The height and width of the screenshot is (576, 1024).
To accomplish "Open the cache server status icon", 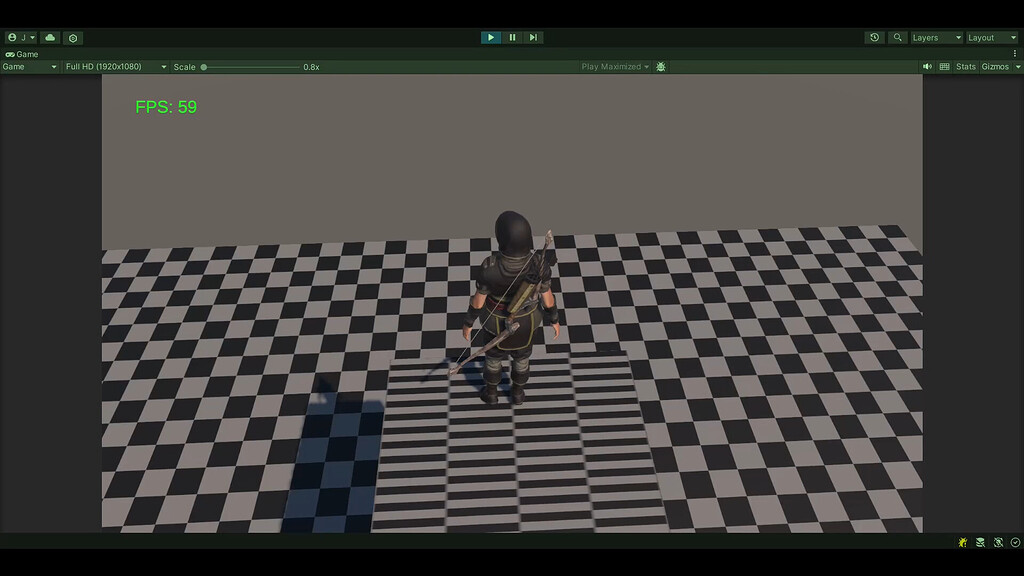I will coord(978,542).
